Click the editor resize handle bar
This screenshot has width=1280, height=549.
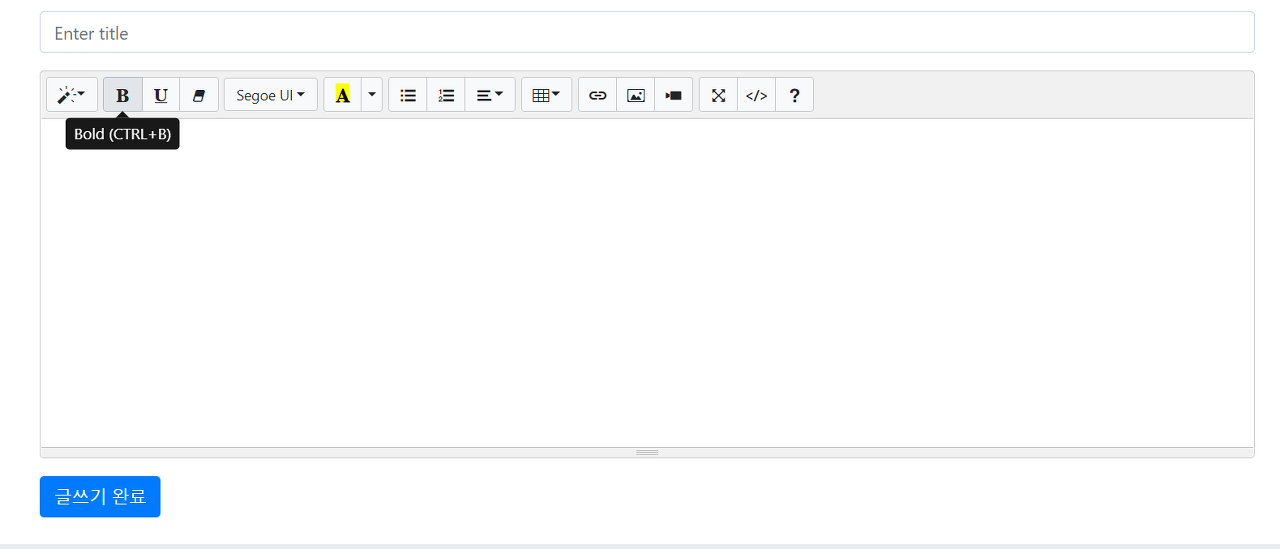[x=647, y=452]
